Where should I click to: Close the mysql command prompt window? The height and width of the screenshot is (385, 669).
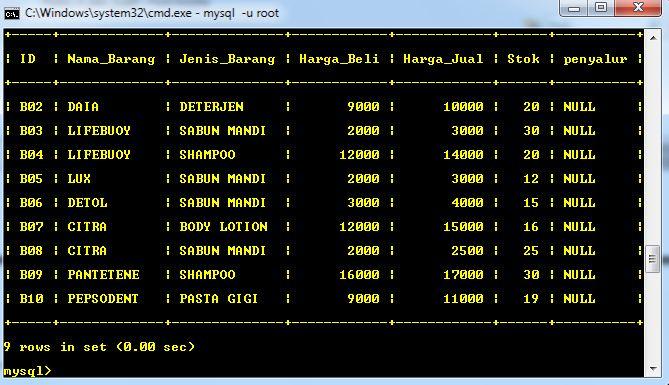click(x=638, y=8)
